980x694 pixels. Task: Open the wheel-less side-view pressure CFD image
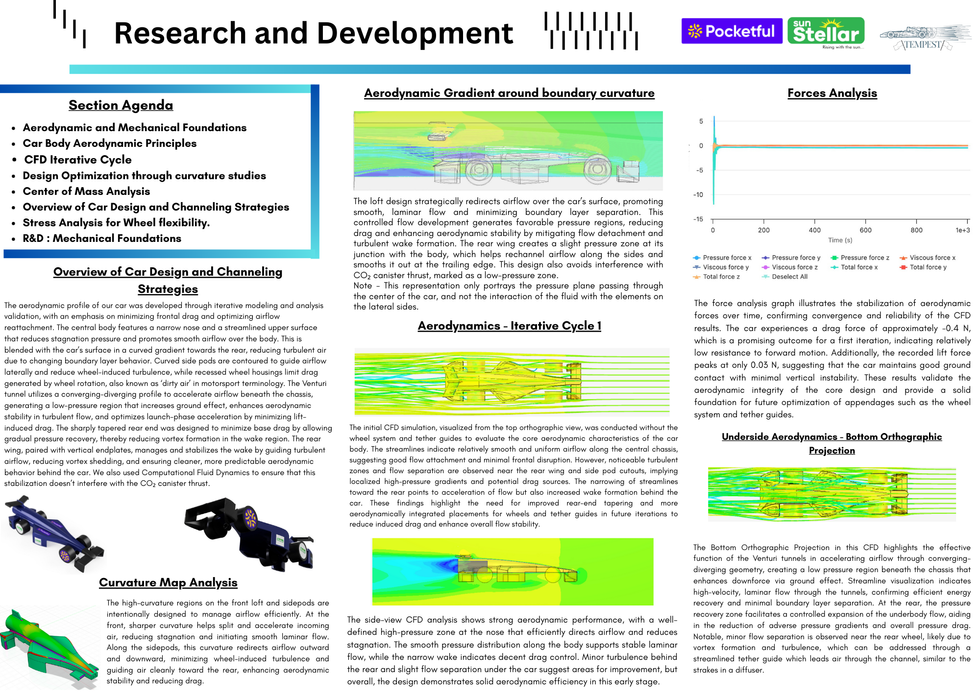coord(512,571)
